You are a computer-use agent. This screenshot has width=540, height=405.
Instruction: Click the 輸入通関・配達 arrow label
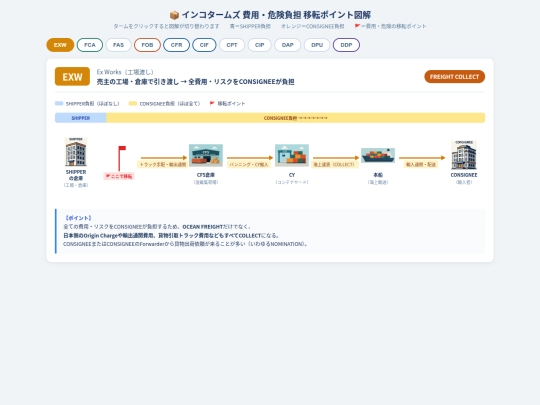coord(421,165)
